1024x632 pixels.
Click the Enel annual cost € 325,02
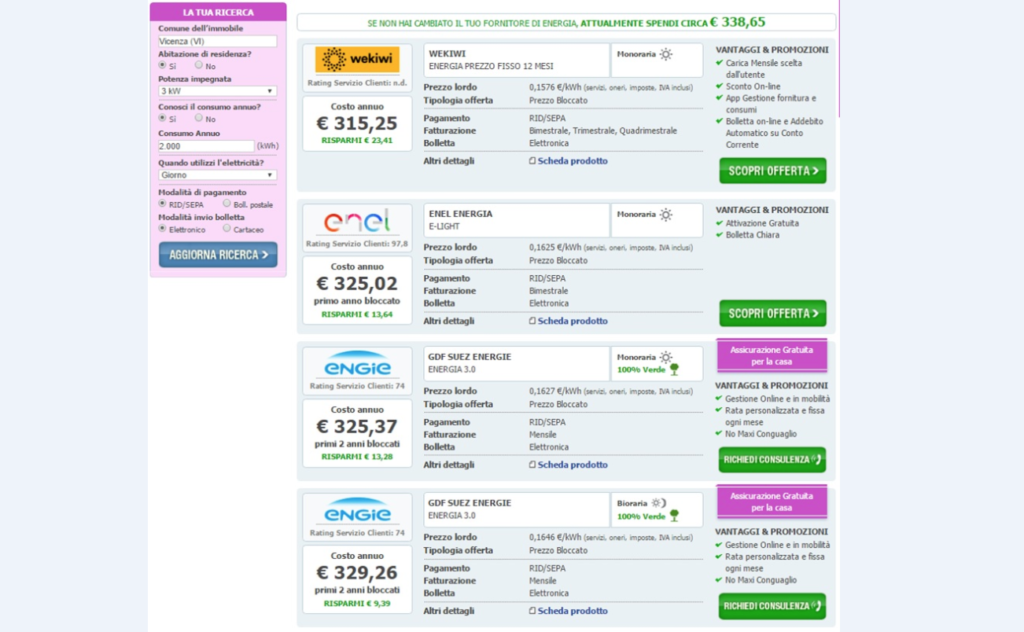(357, 283)
